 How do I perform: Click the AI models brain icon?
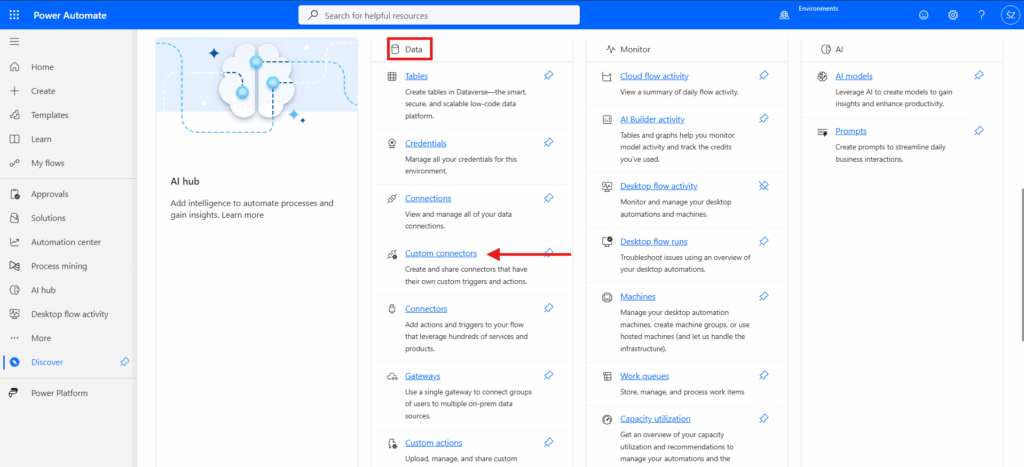point(822,76)
